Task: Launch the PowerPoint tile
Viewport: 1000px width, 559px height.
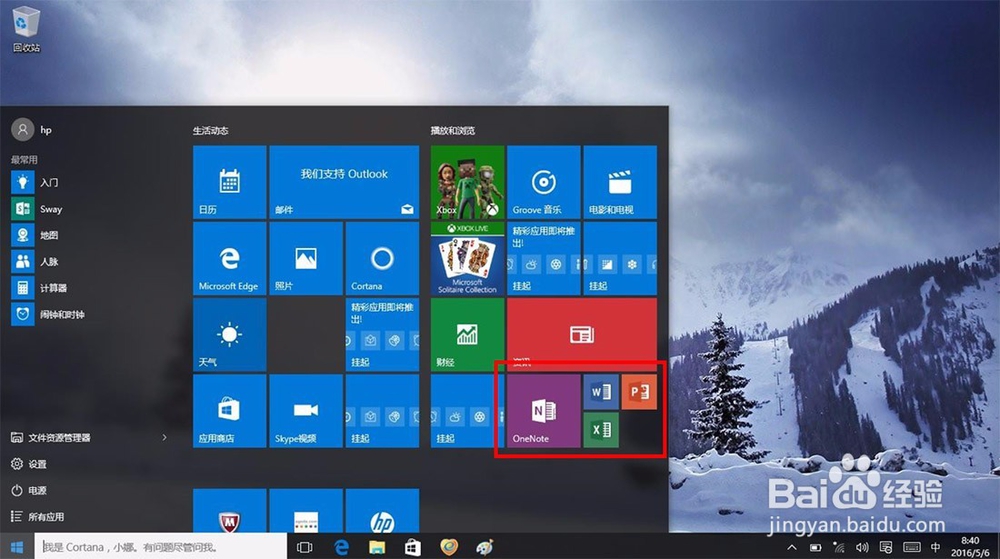Action: tap(639, 392)
